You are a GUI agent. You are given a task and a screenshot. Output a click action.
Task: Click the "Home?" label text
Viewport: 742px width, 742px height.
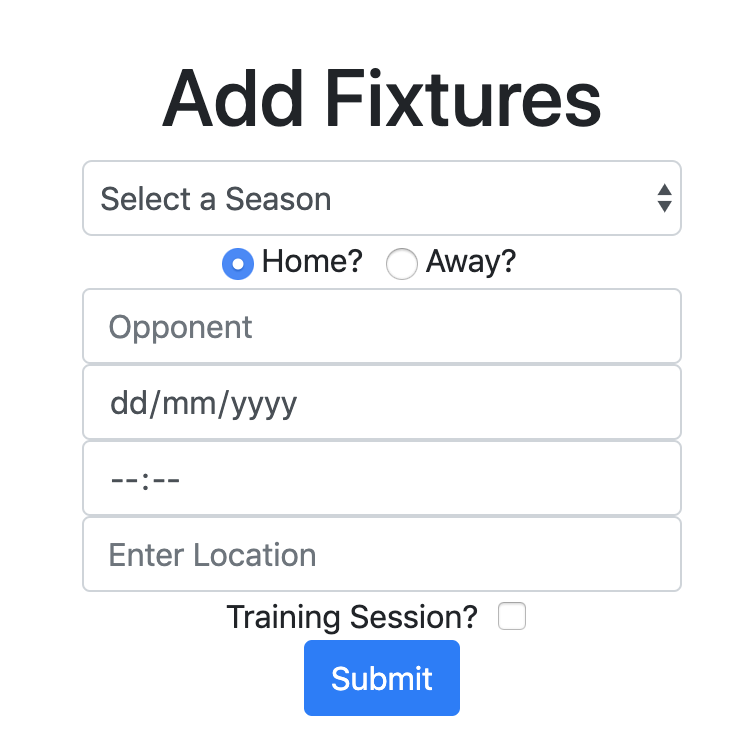[312, 263]
